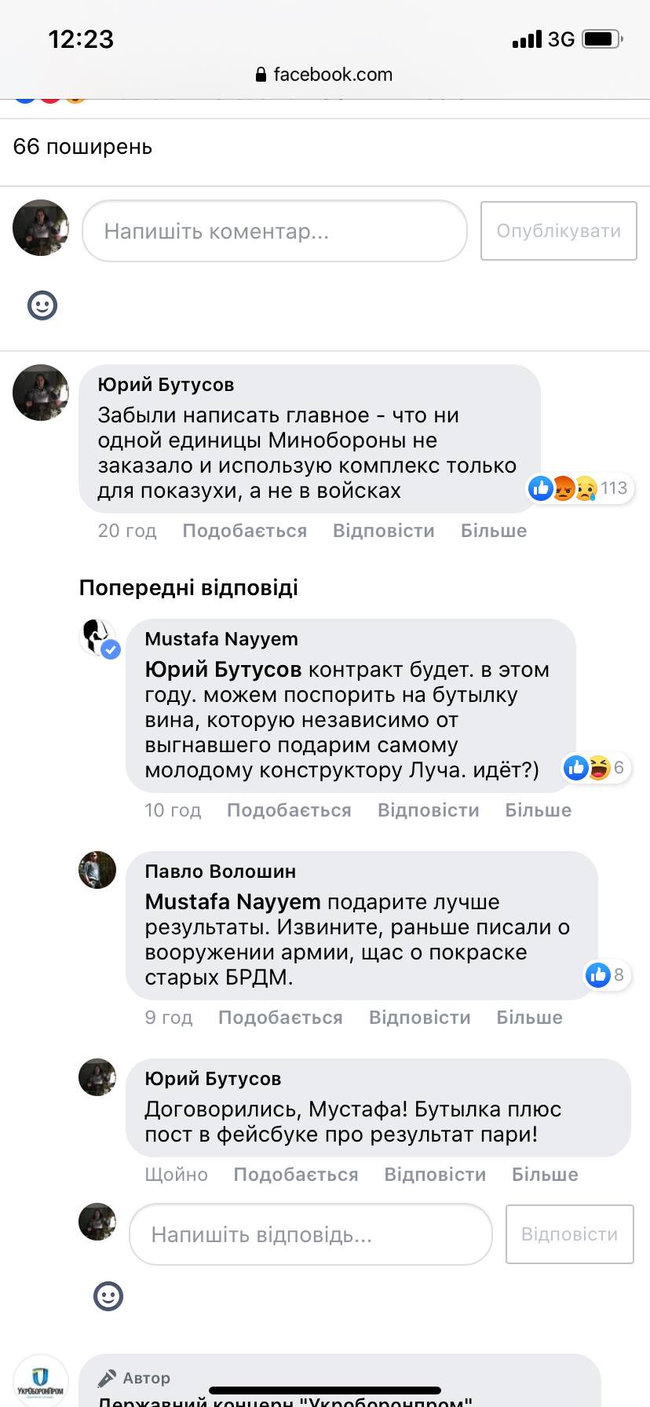Open Більше options under Волошин's reply
The height and width of the screenshot is (1407, 650).
pos(529,1017)
